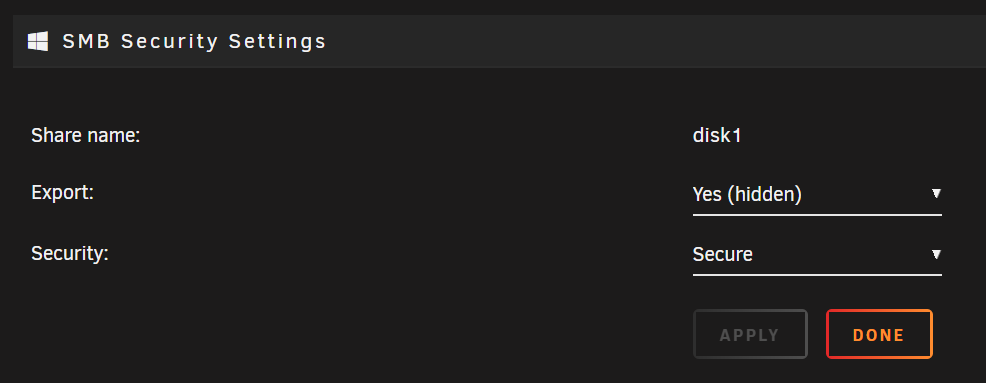The height and width of the screenshot is (383, 986).
Task: Click the "Export:" field label
Action: click(x=62, y=192)
